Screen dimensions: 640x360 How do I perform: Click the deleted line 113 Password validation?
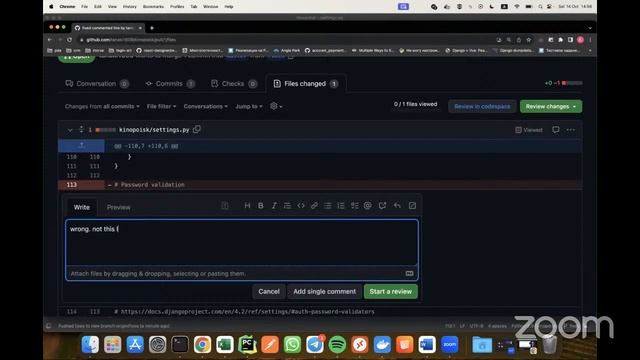320,184
